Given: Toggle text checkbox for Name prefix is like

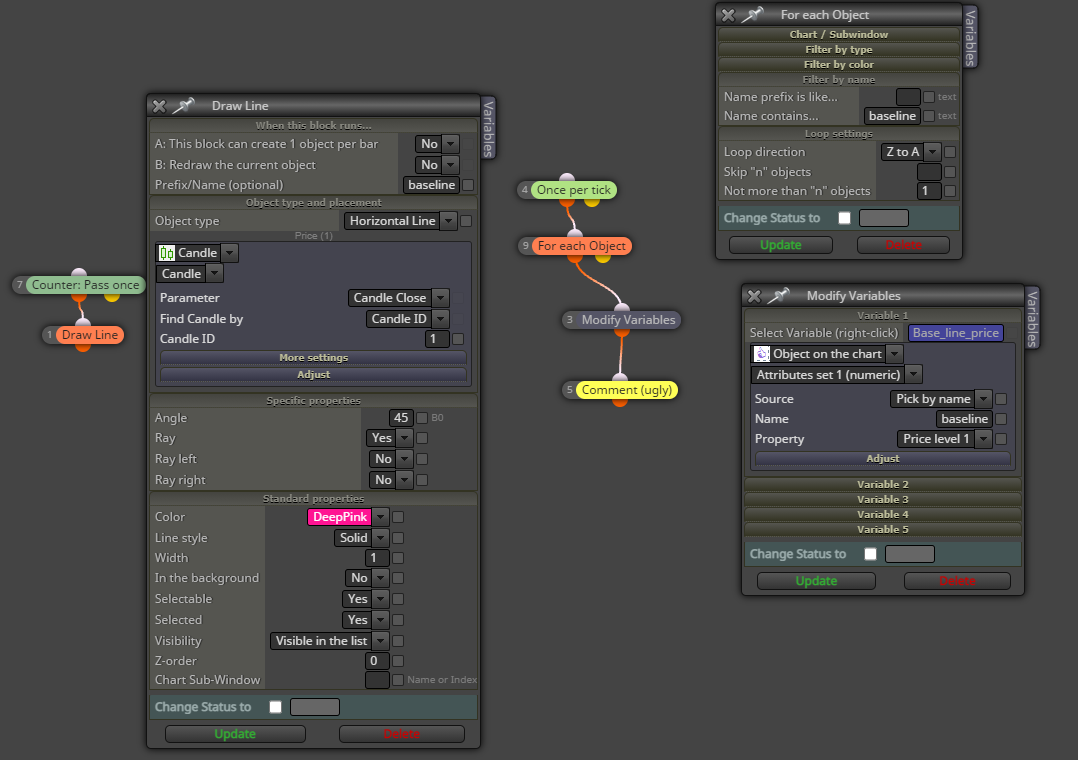Looking at the screenshot, I should tap(929, 97).
